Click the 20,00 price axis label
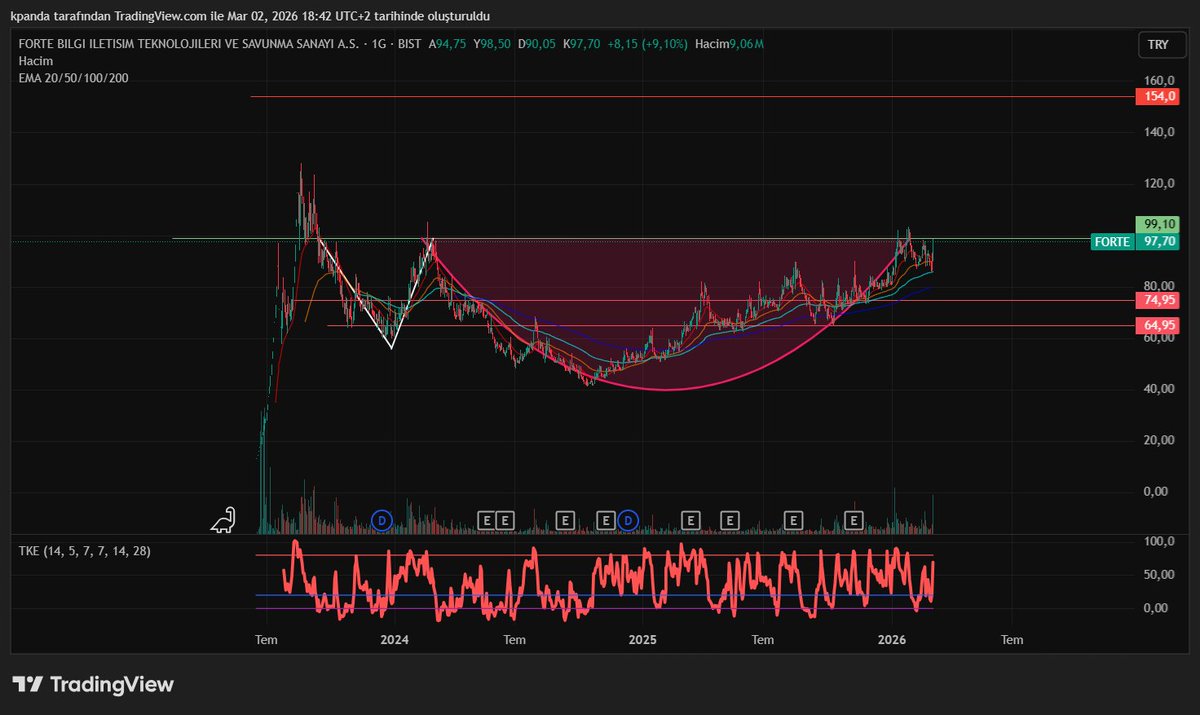Screen dimensions: 1200x715 tap(1159, 440)
